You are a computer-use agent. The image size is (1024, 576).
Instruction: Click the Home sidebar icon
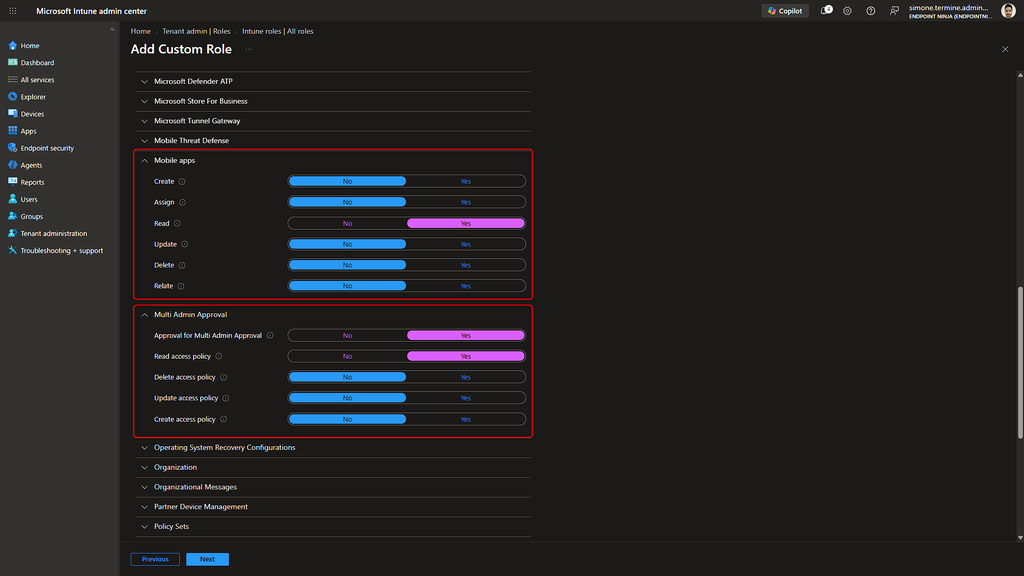coord(12,46)
